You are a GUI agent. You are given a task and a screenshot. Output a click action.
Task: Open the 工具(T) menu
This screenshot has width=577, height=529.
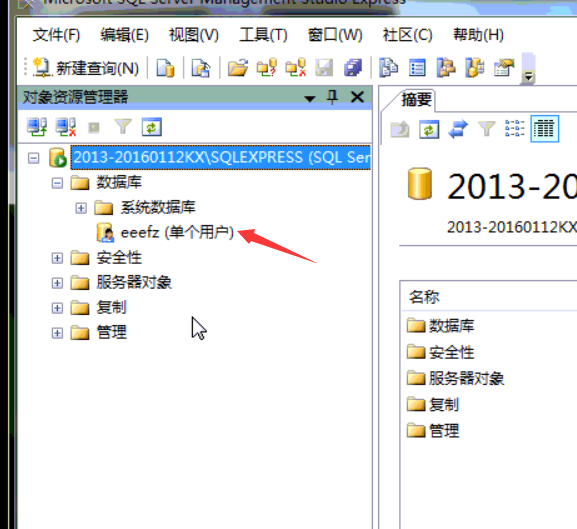tap(263, 35)
